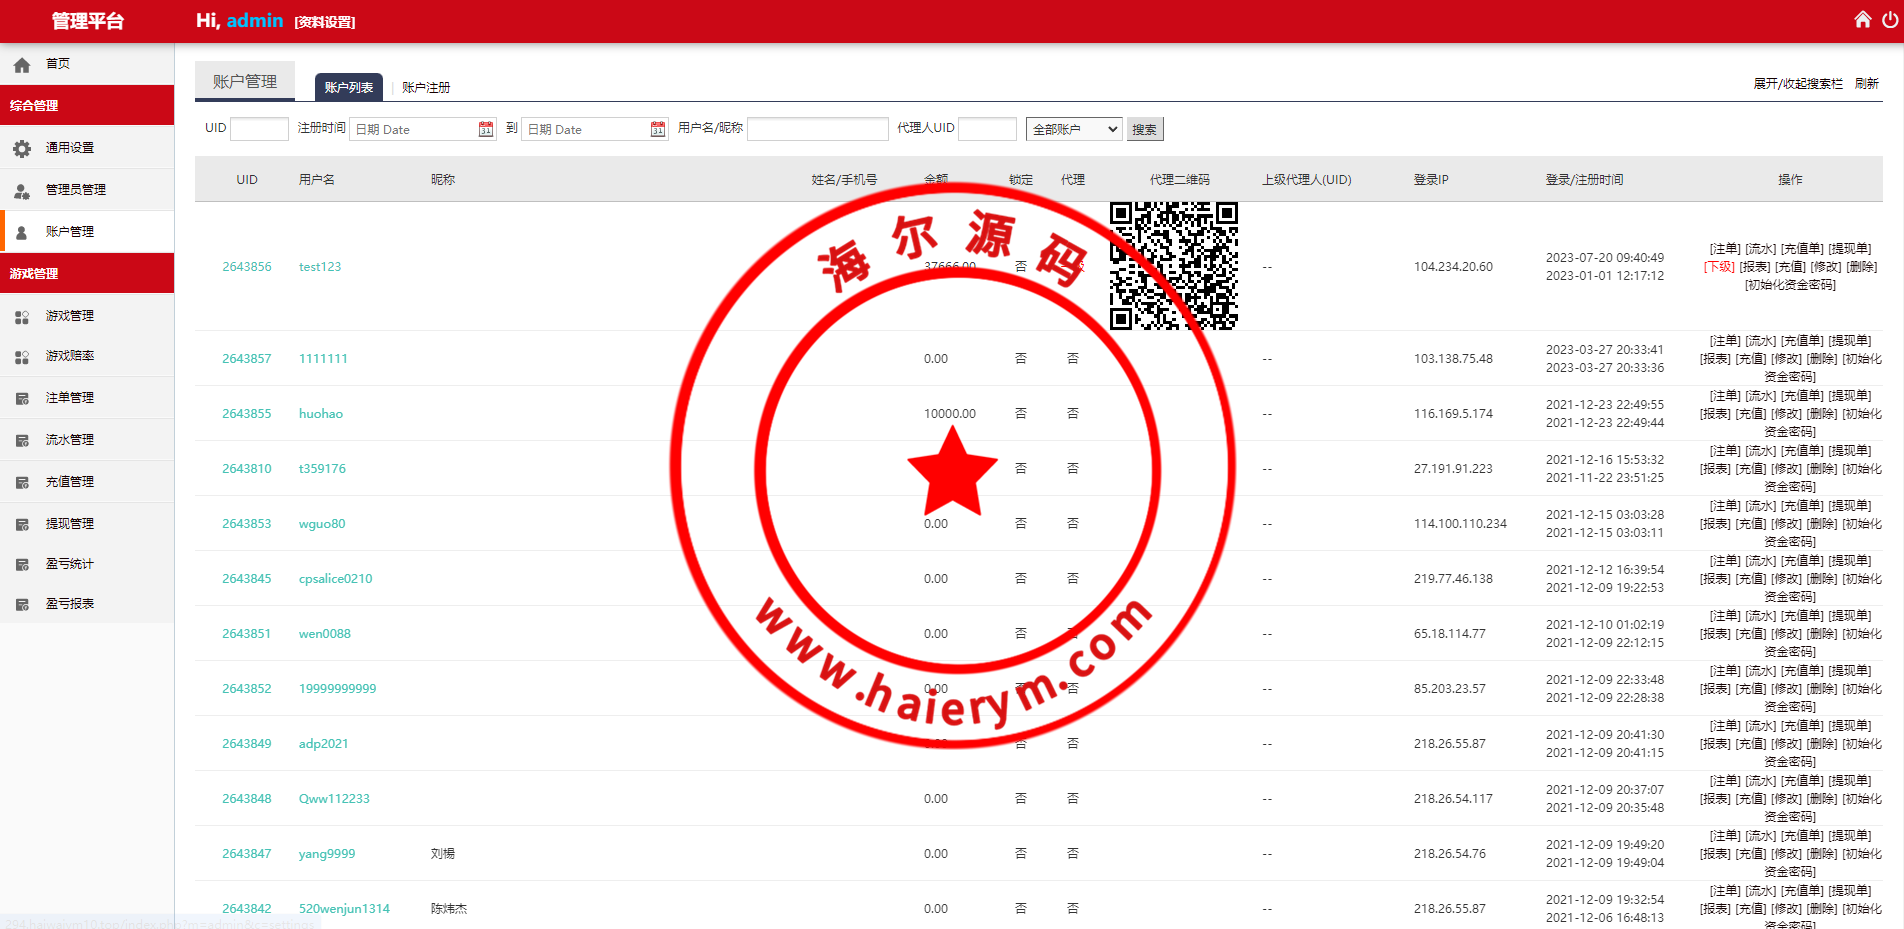
Task: Click inside the UID input field
Action: [258, 128]
